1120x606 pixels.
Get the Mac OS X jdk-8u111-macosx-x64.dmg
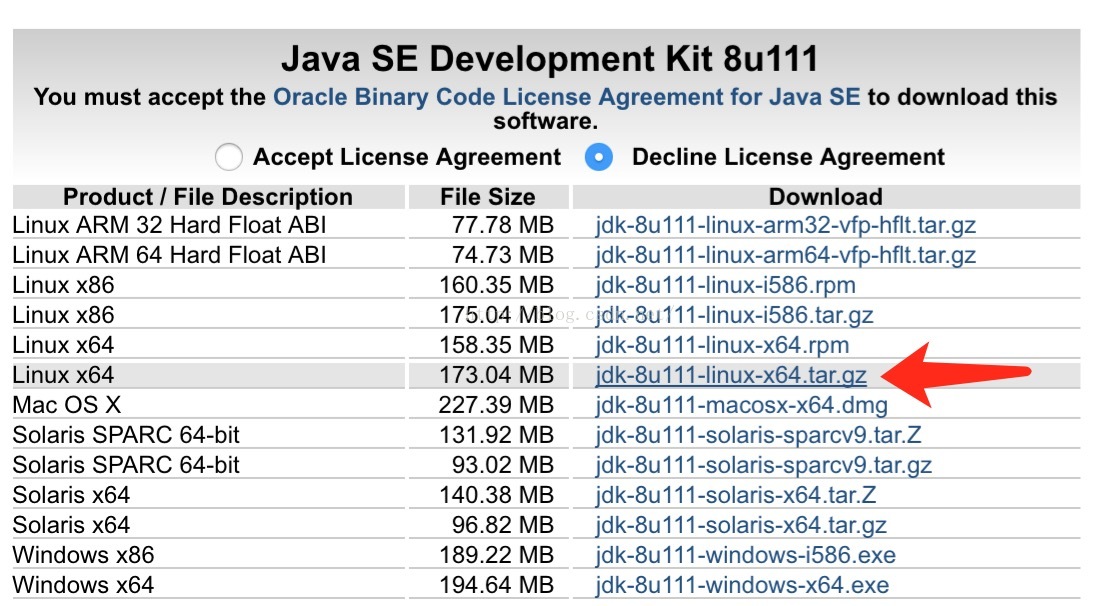pos(741,405)
